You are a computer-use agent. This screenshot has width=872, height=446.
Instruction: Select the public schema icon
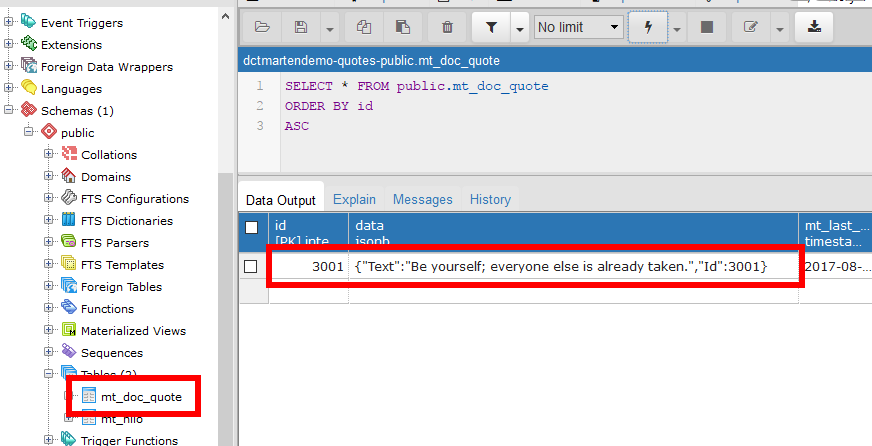click(x=49, y=132)
